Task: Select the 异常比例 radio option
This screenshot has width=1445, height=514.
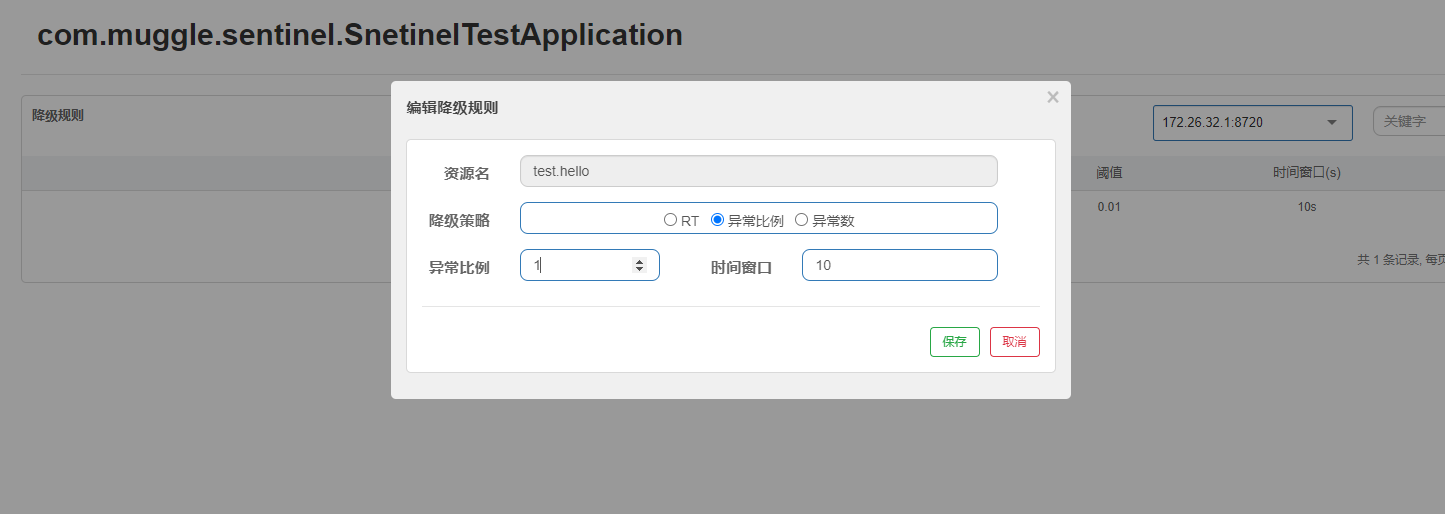Action: pos(717,220)
